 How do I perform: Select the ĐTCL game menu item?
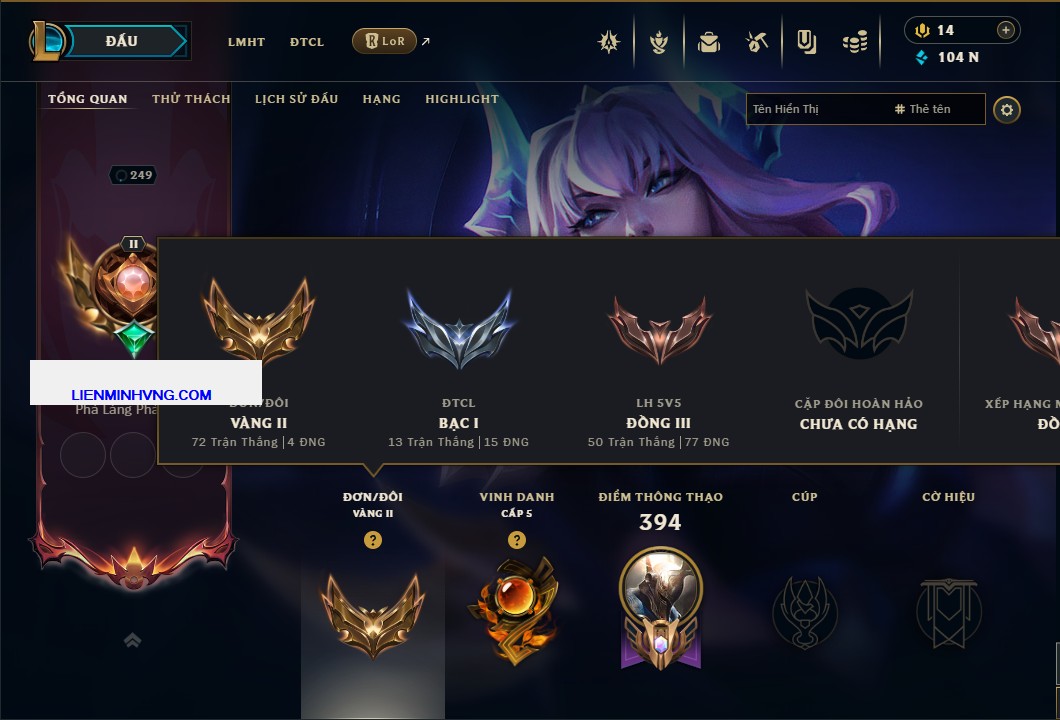307,42
